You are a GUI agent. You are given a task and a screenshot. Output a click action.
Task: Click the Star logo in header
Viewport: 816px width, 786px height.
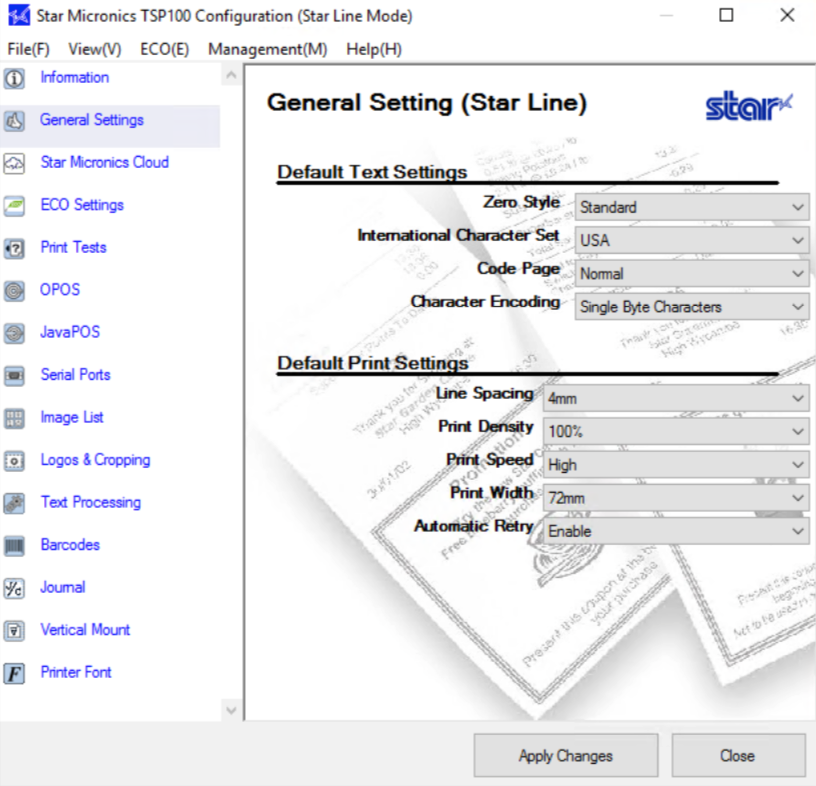[x=749, y=106]
